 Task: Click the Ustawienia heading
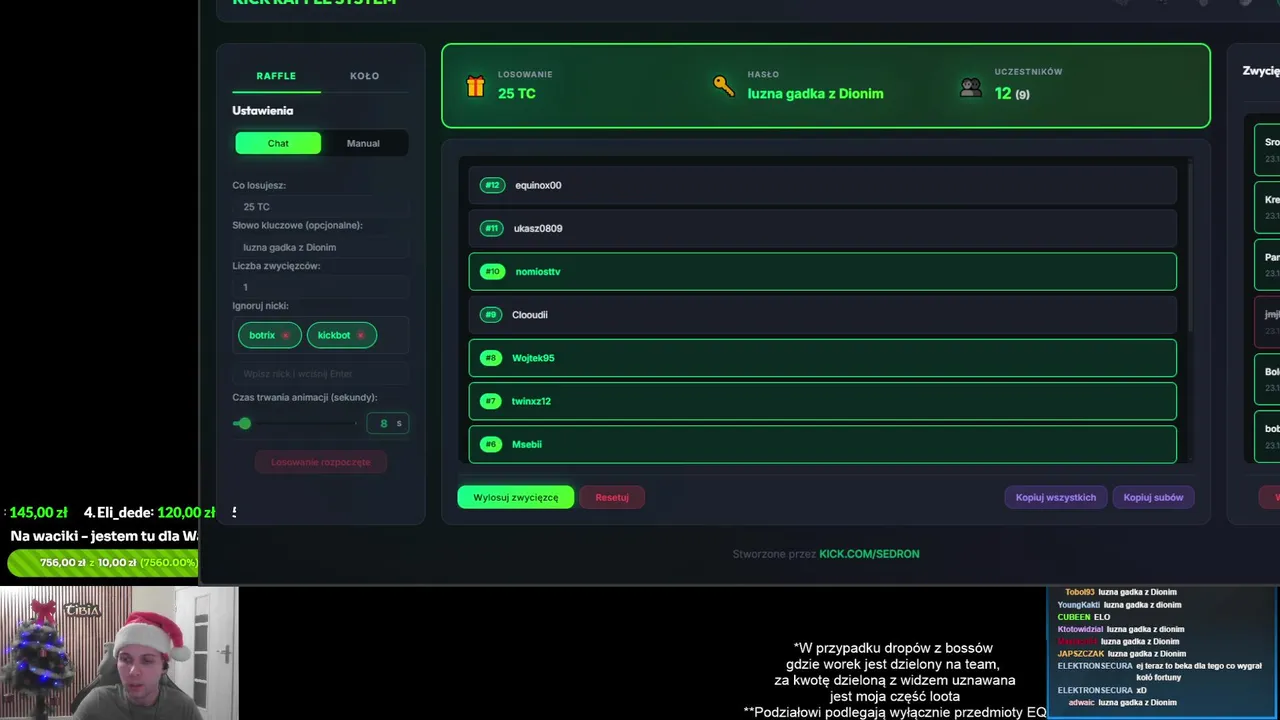263,111
